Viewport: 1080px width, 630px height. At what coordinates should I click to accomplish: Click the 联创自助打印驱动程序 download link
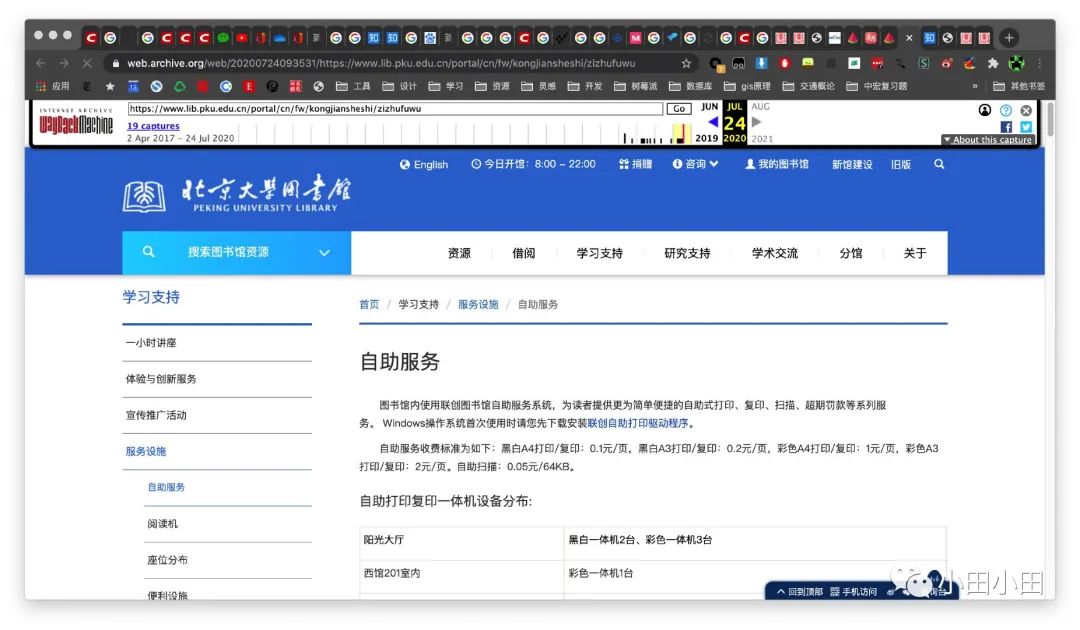[638, 423]
